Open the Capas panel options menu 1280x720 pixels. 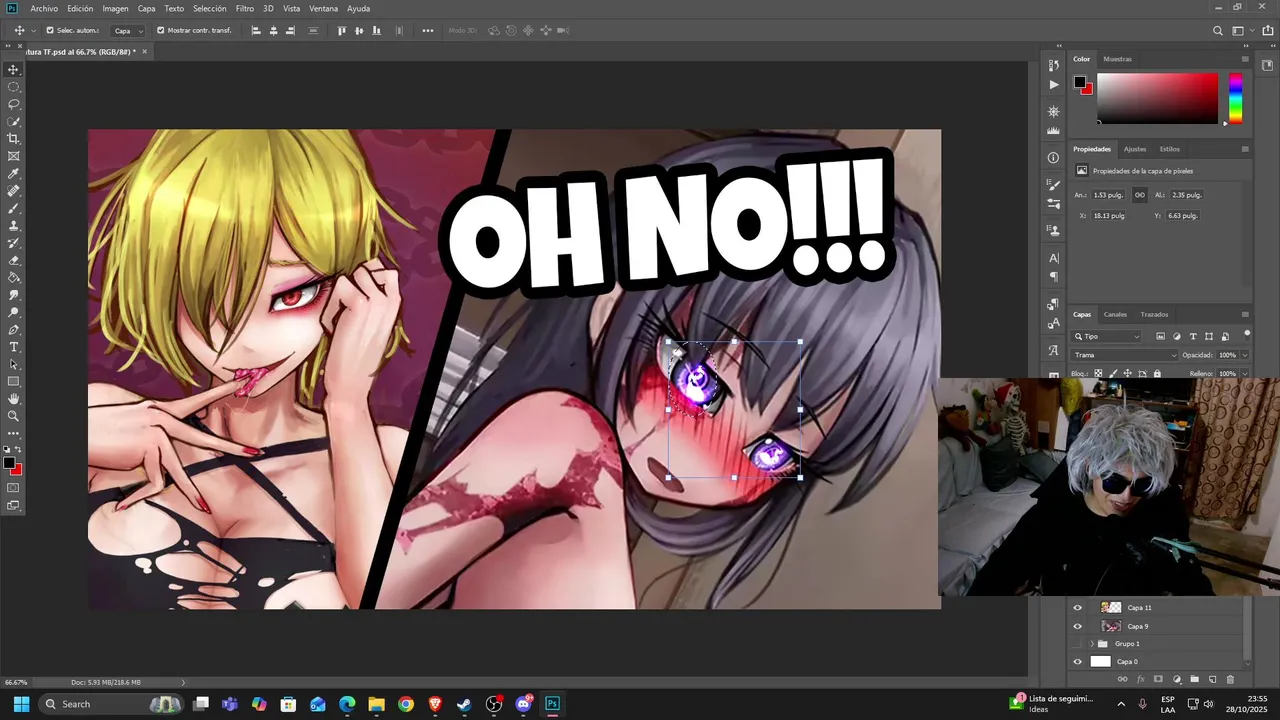point(1245,314)
